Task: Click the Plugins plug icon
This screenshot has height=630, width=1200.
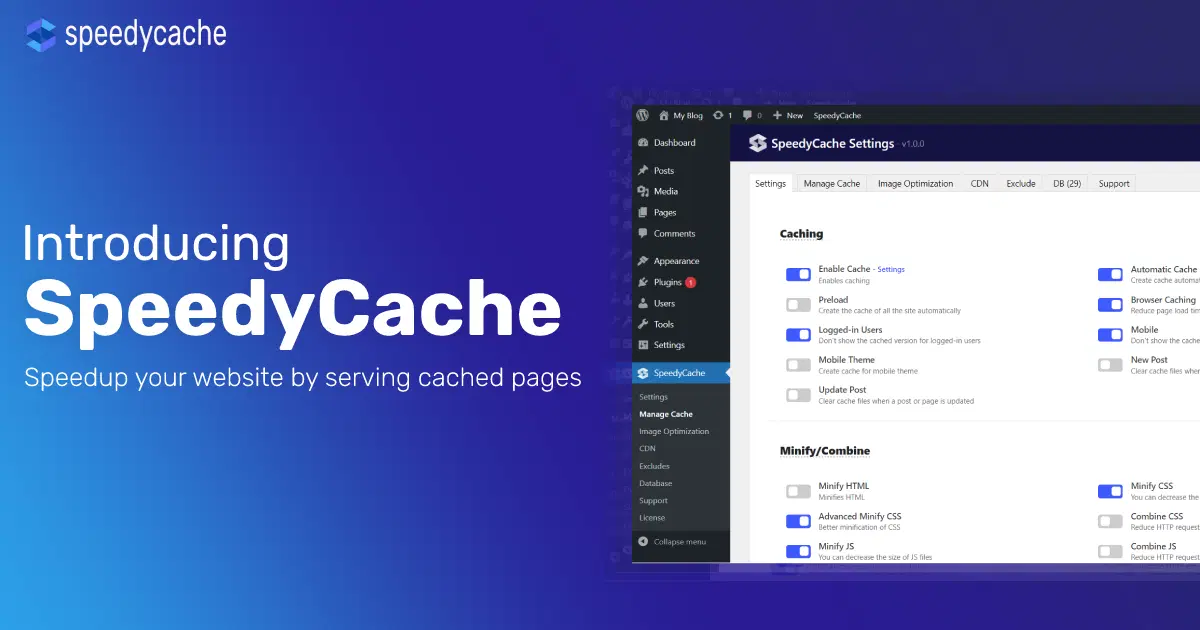Action: tap(643, 283)
